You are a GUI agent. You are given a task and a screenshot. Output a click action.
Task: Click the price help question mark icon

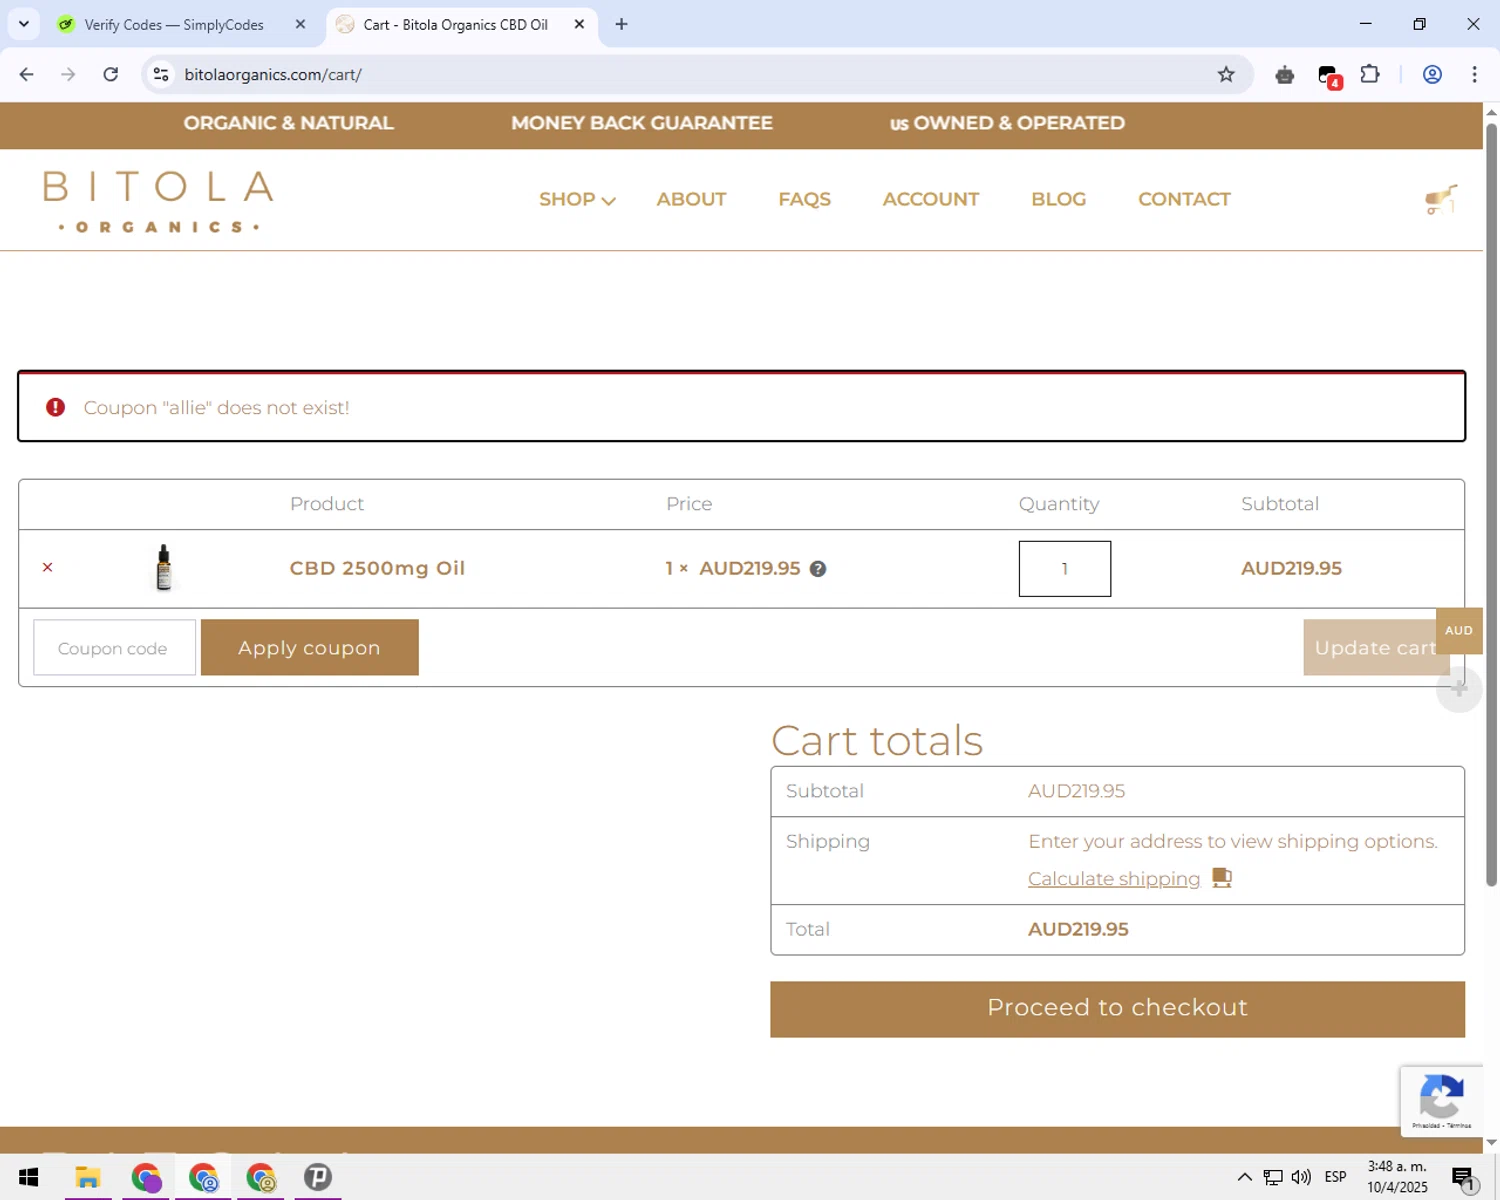[818, 569]
